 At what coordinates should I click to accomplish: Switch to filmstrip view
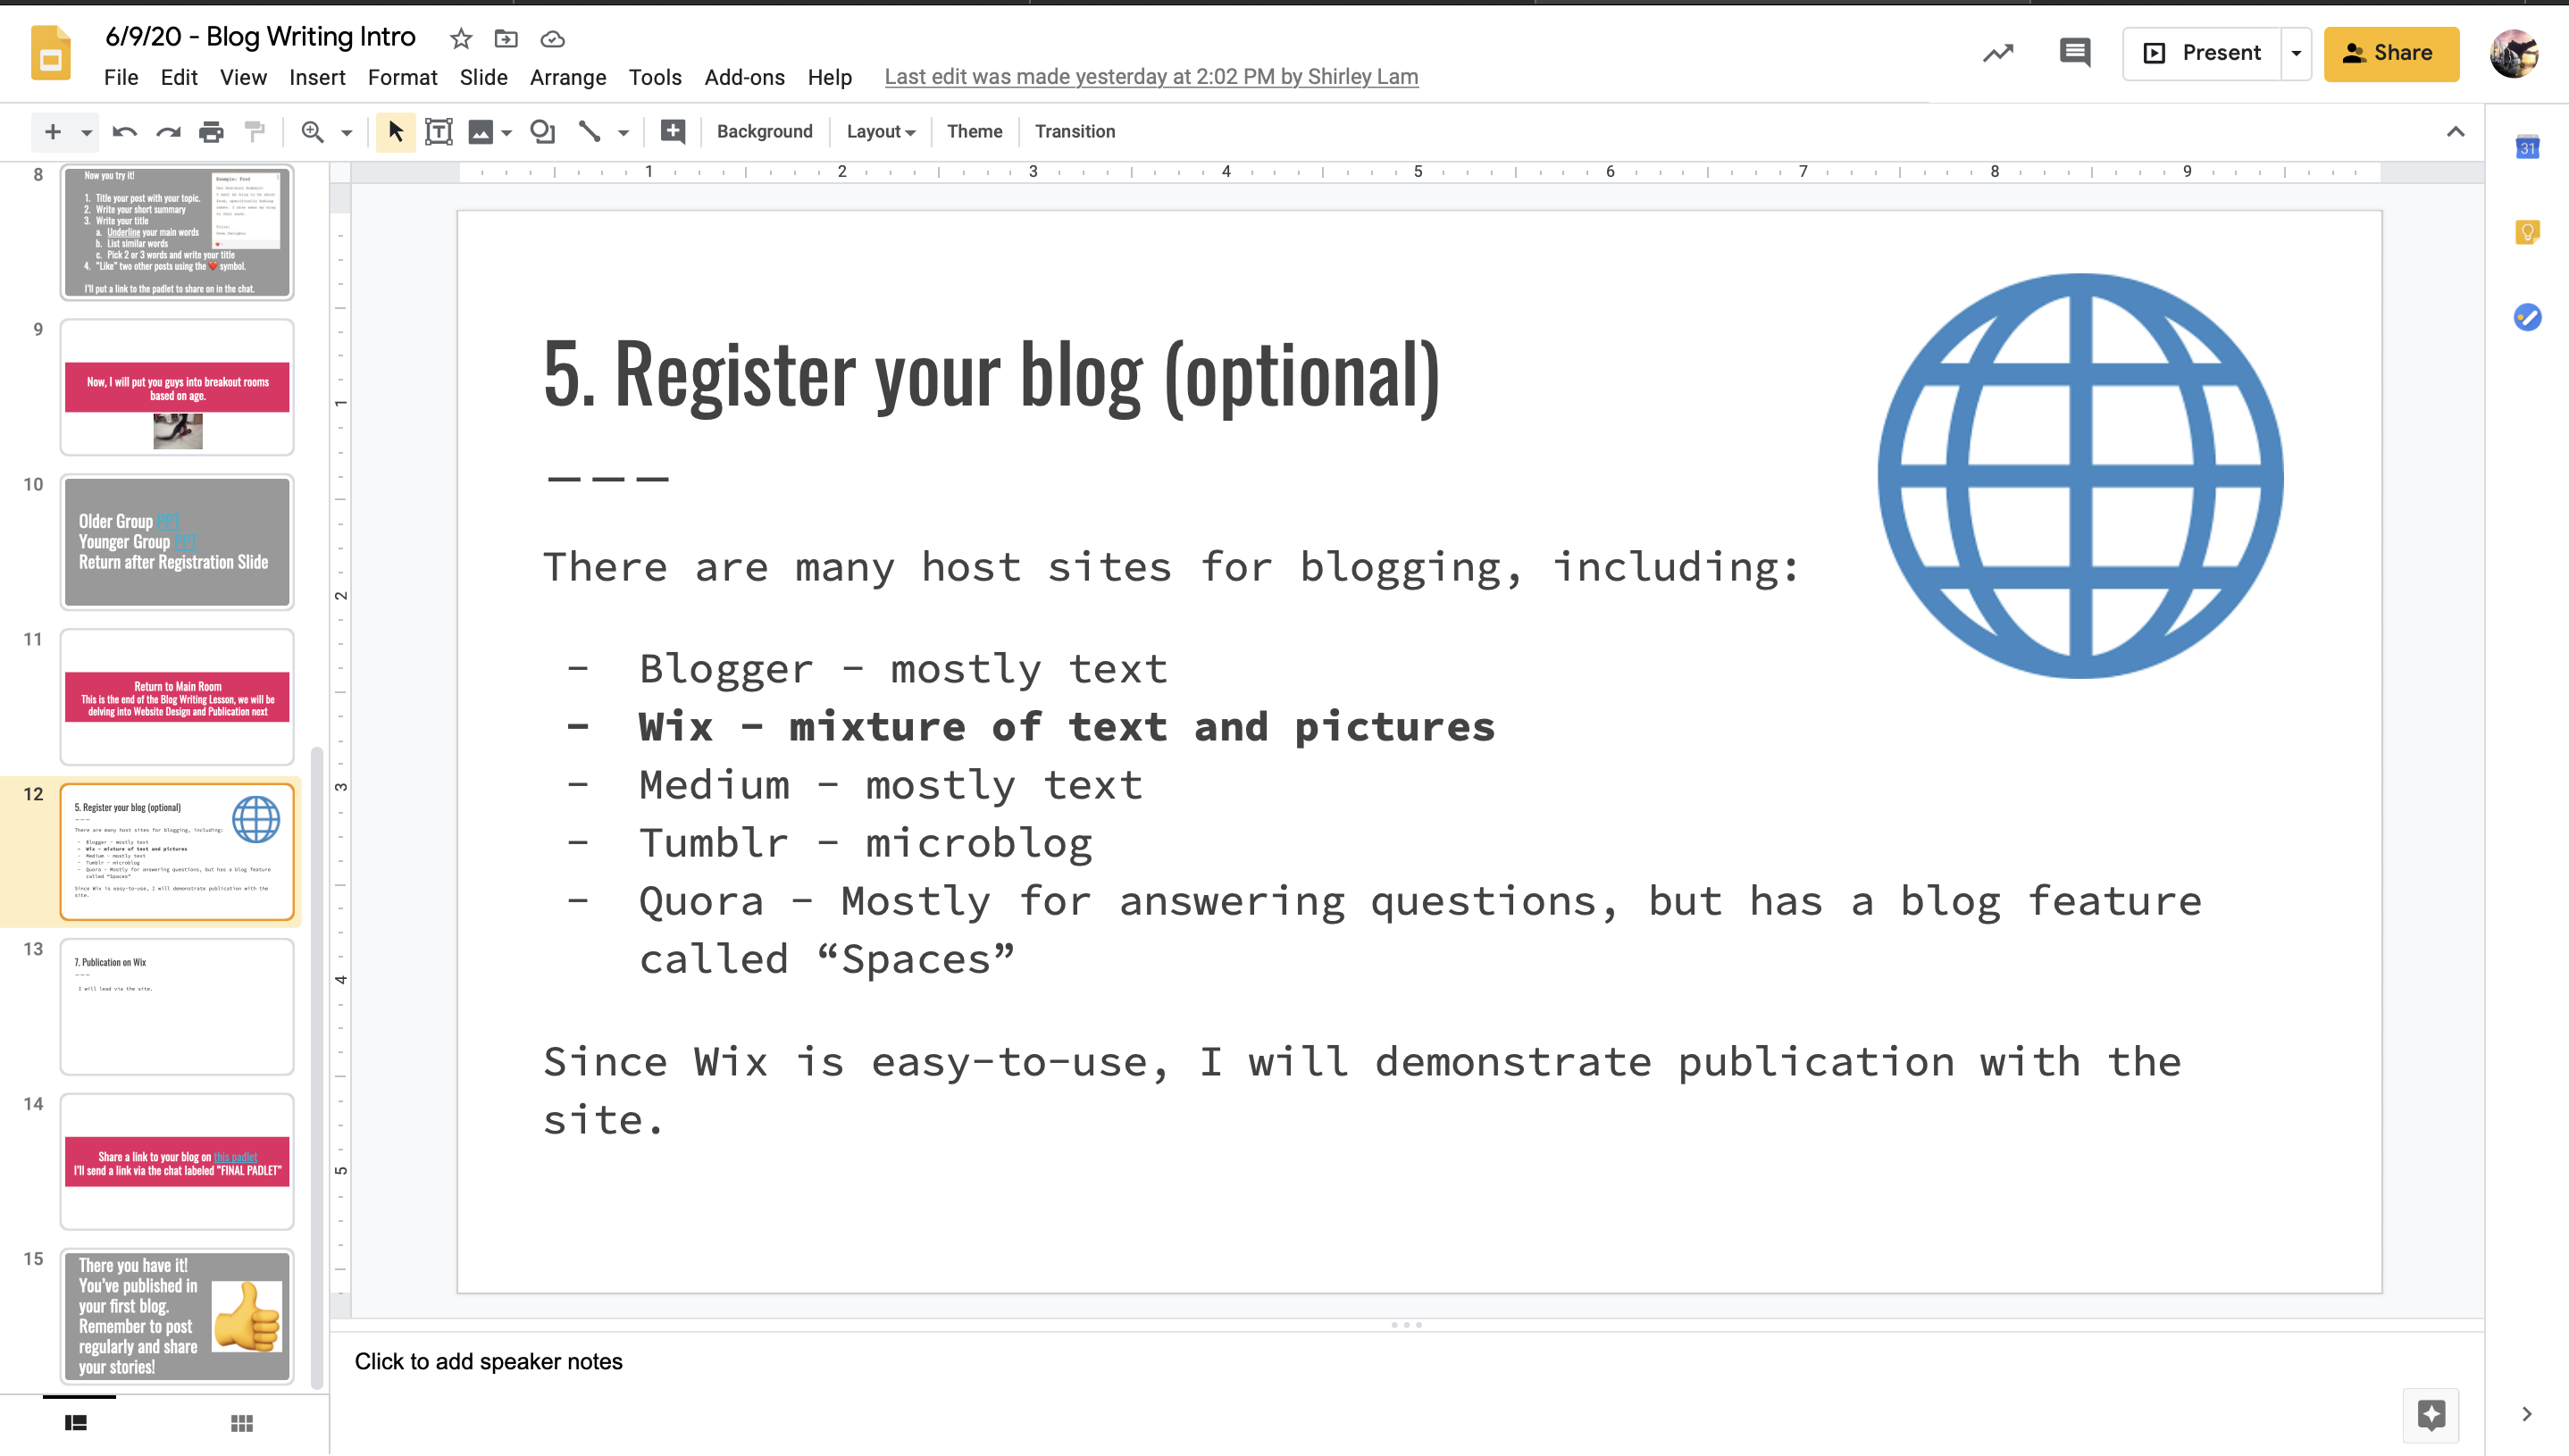76,1423
